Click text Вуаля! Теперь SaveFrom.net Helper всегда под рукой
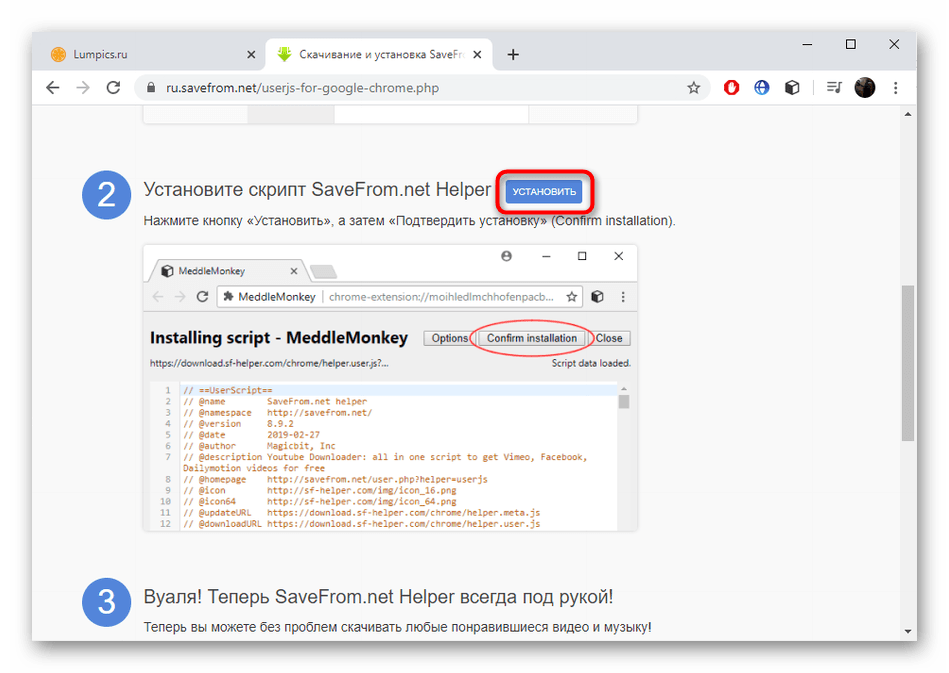Viewport: 949px width, 673px height. pos(378,597)
